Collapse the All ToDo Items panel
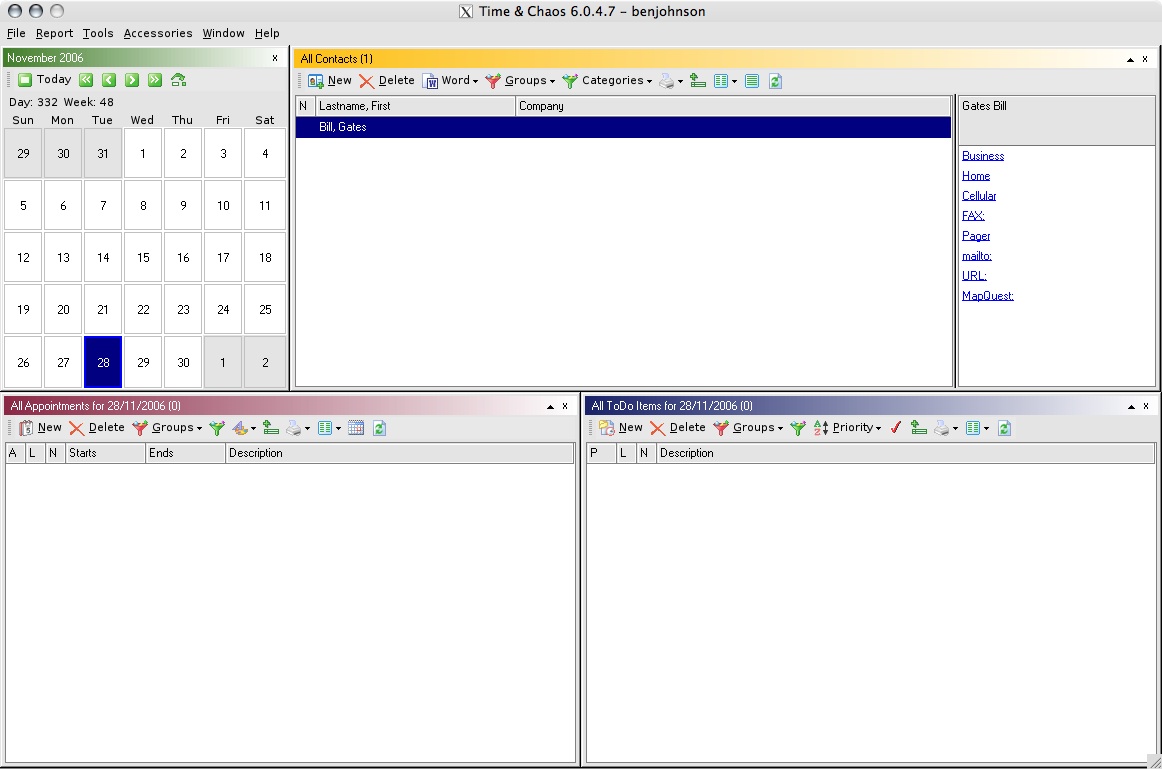 click(x=1133, y=406)
